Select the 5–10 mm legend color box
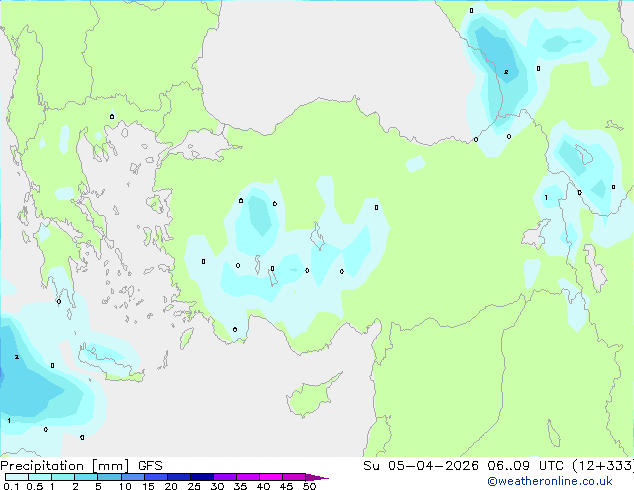Screen dimensions: 634x490 coord(109,477)
